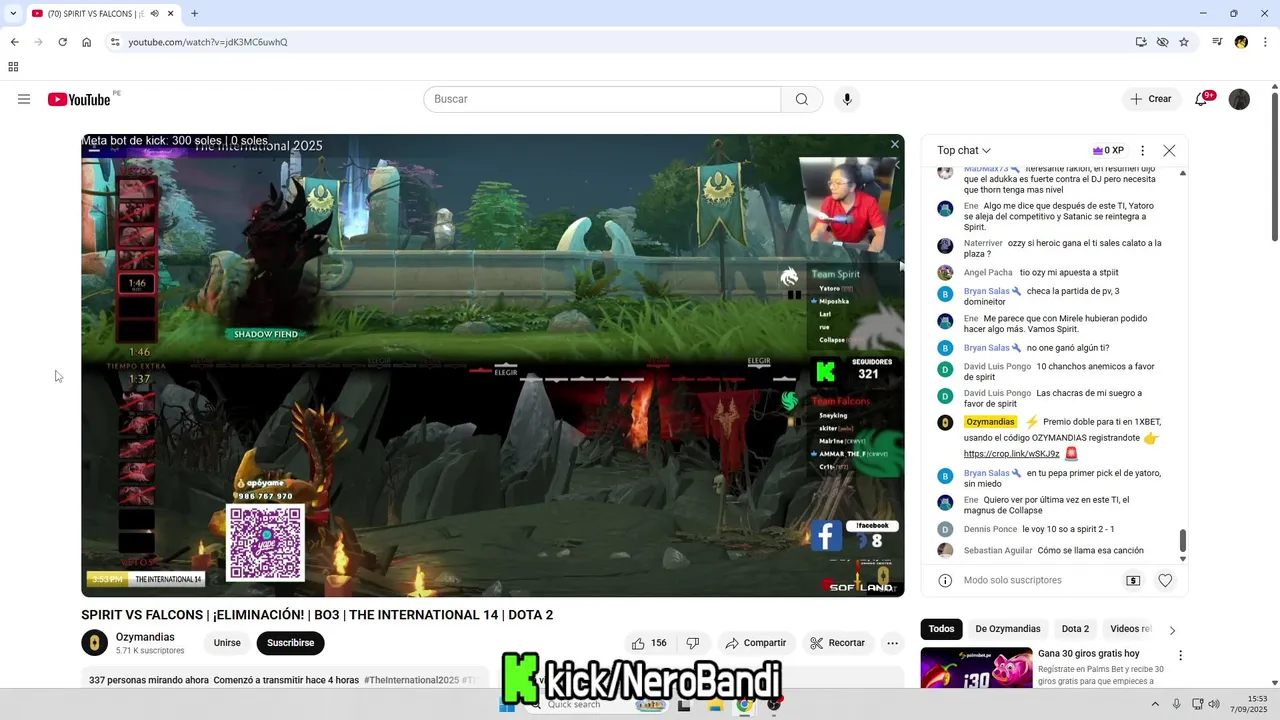Open the notifications bell
The width and height of the screenshot is (1280, 720).
coord(1201,99)
